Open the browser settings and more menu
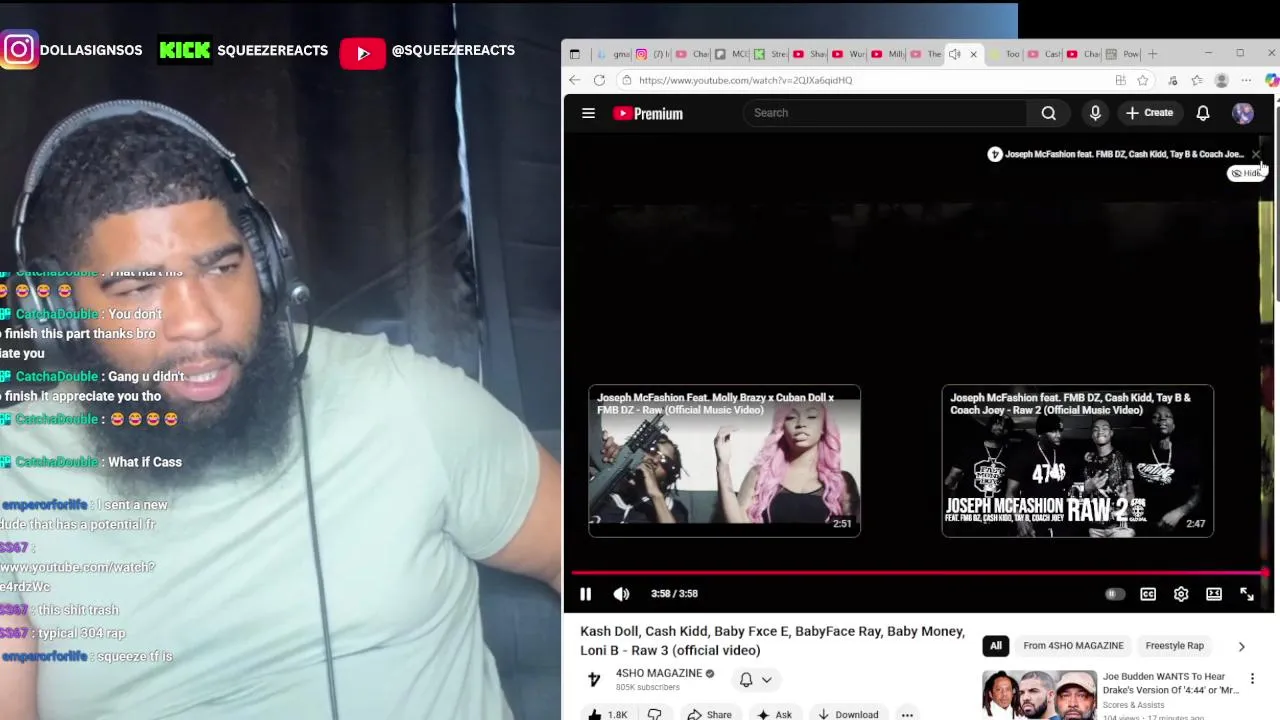This screenshot has width=1280, height=720. pyautogui.click(x=1246, y=80)
